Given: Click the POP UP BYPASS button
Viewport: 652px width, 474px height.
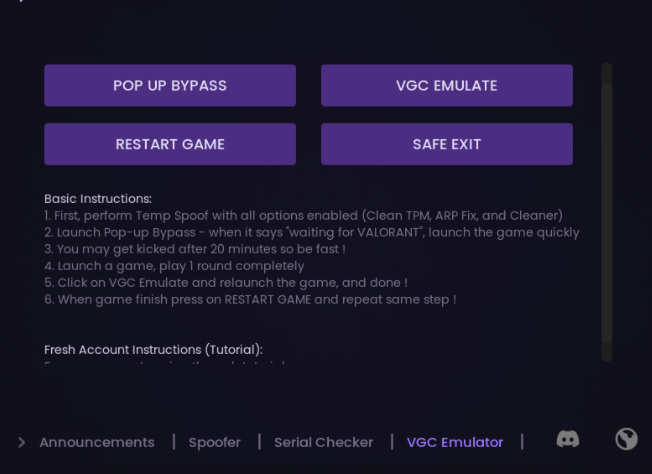Looking at the screenshot, I should [170, 86].
